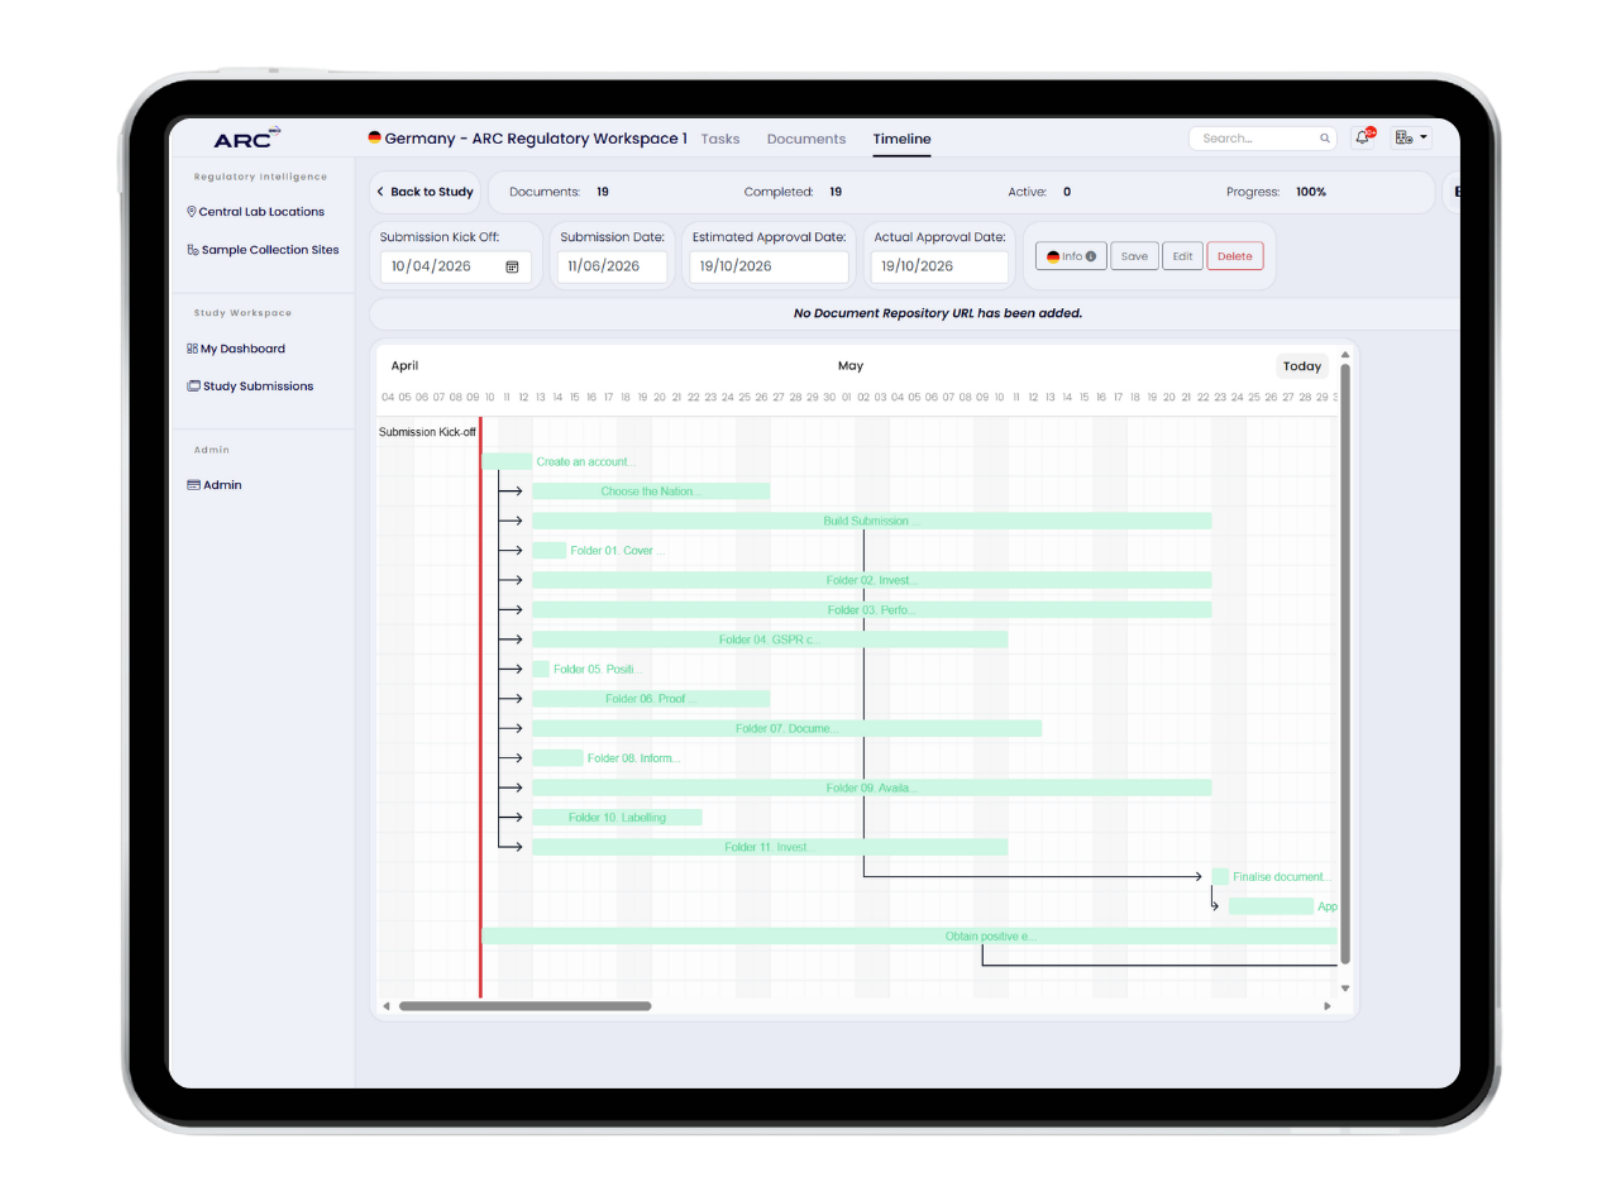Screen dimensions: 1620x1200
Task: Select the Folder 04 GSPR gantt bar
Action: pyautogui.click(x=770, y=640)
